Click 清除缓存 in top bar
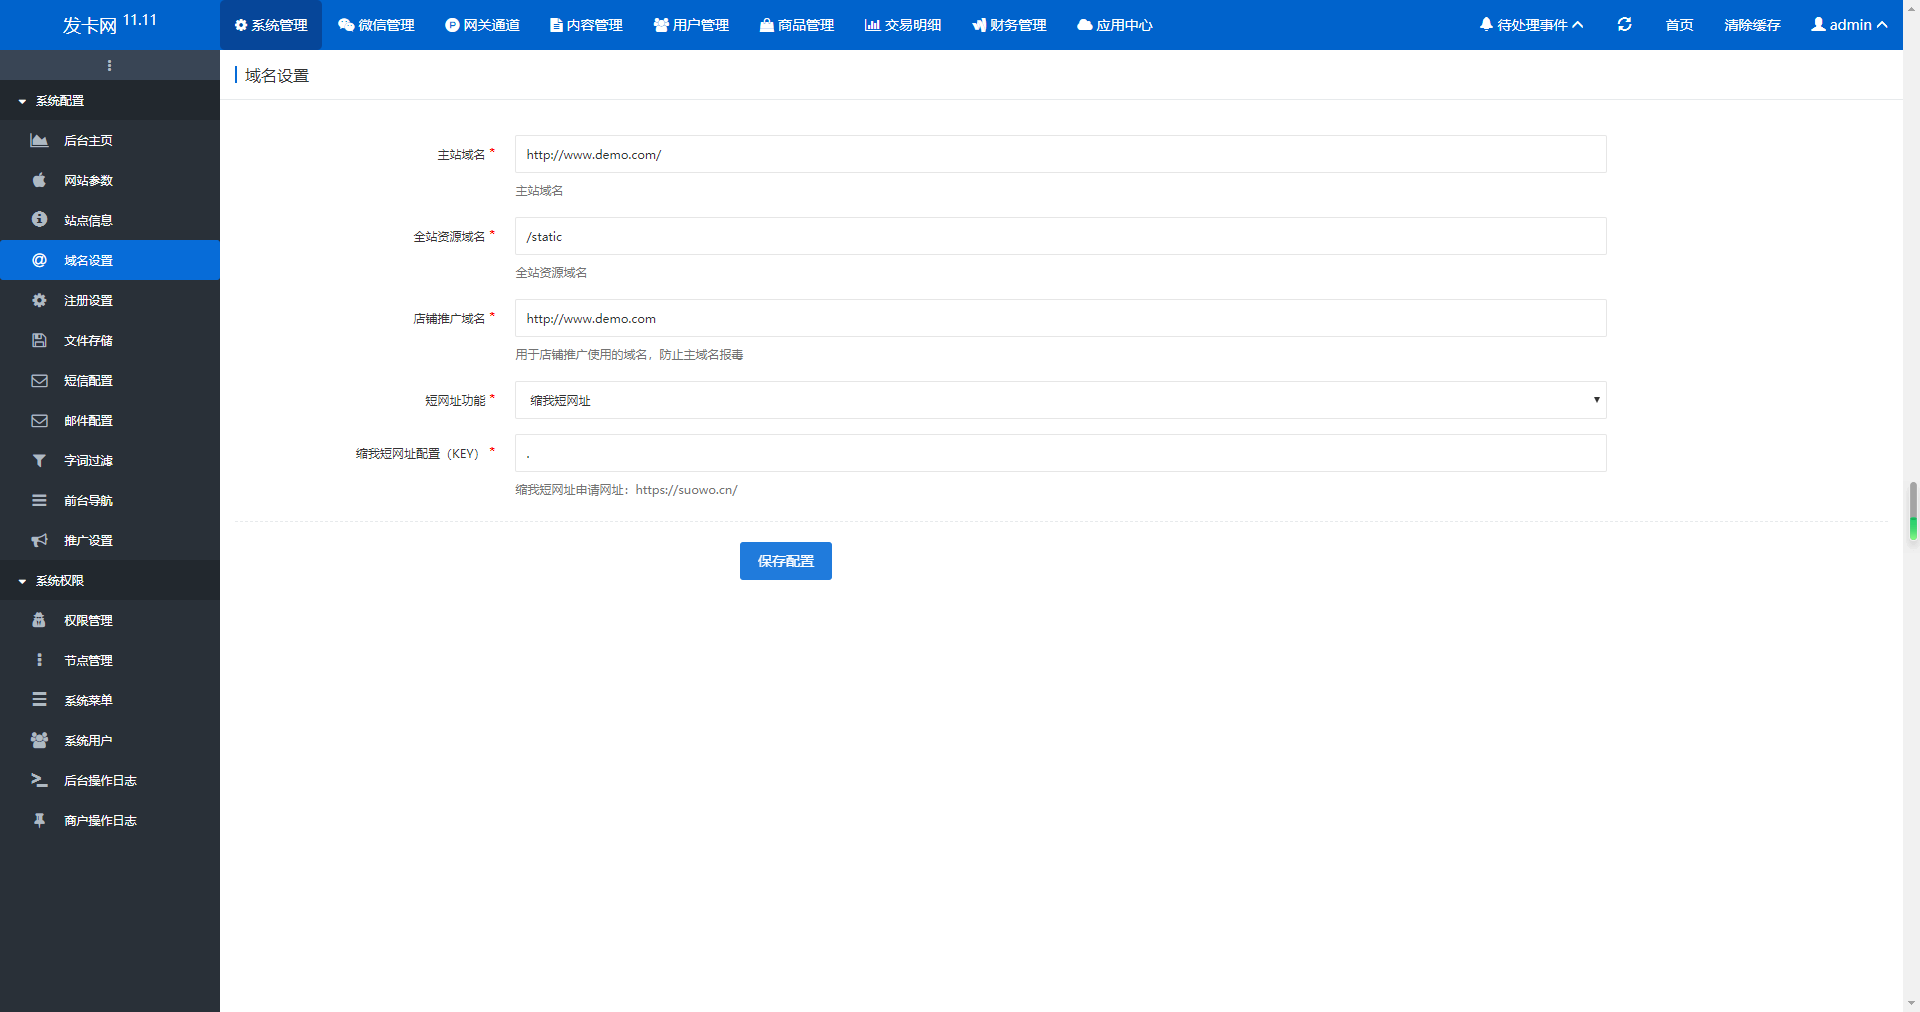This screenshot has width=1920, height=1012. [x=1752, y=25]
